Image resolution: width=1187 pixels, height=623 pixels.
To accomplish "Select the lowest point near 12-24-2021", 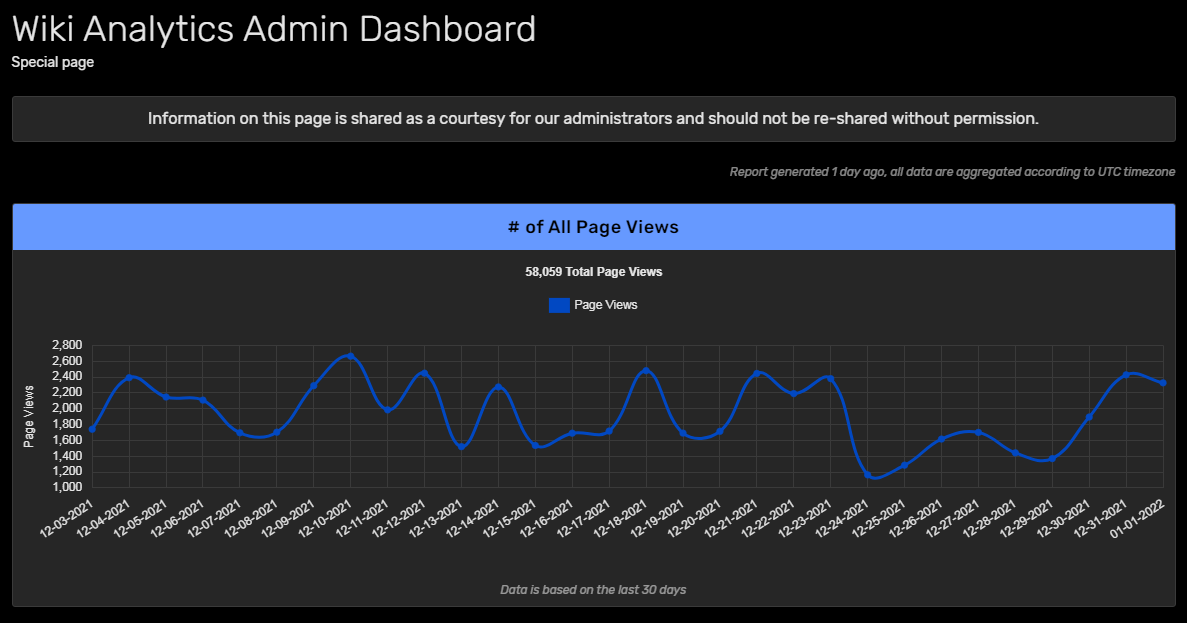I will [866, 478].
